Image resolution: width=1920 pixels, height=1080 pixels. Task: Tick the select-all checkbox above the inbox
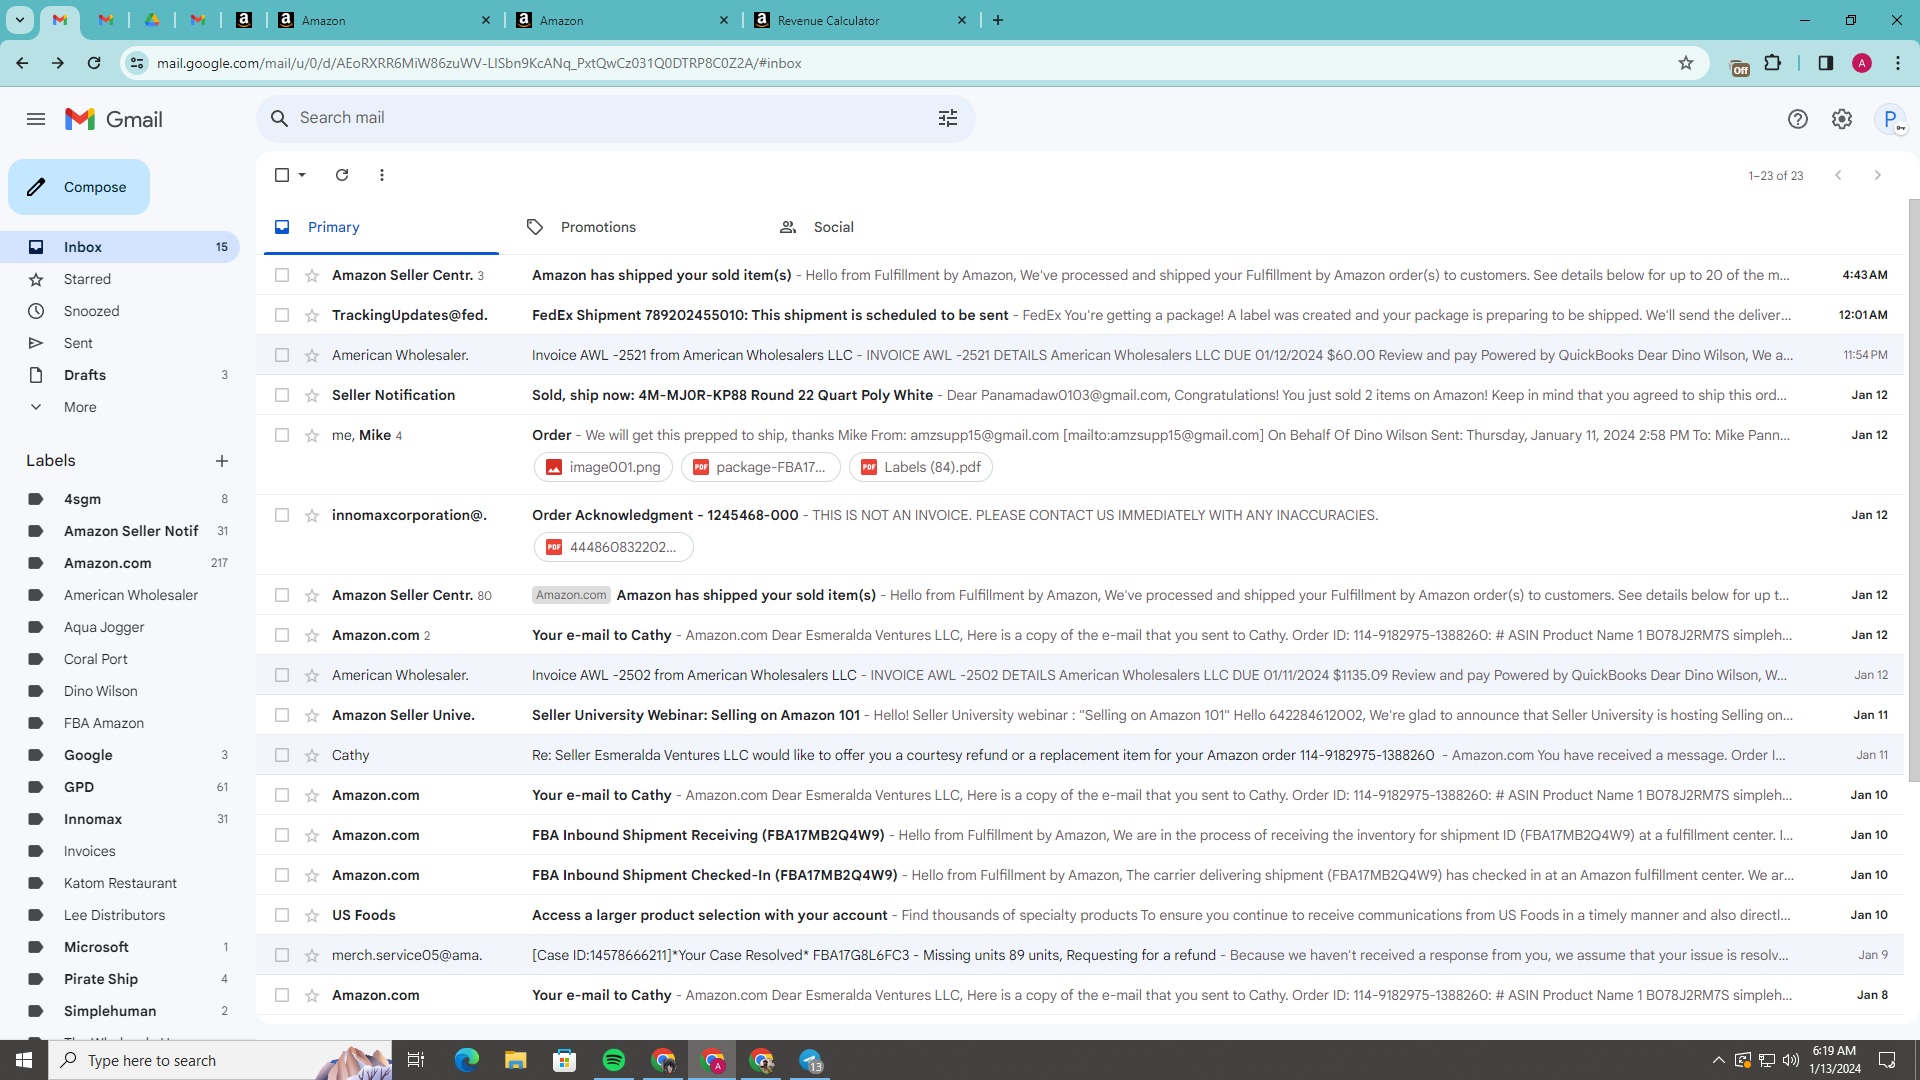[282, 175]
